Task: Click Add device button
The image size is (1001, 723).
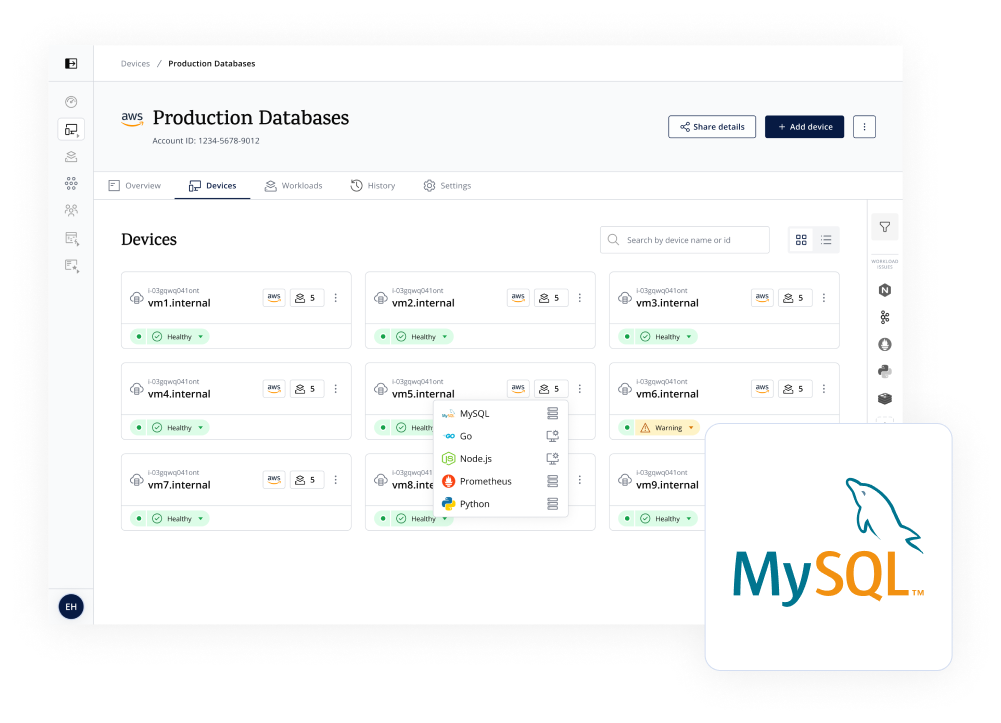Action: point(804,126)
